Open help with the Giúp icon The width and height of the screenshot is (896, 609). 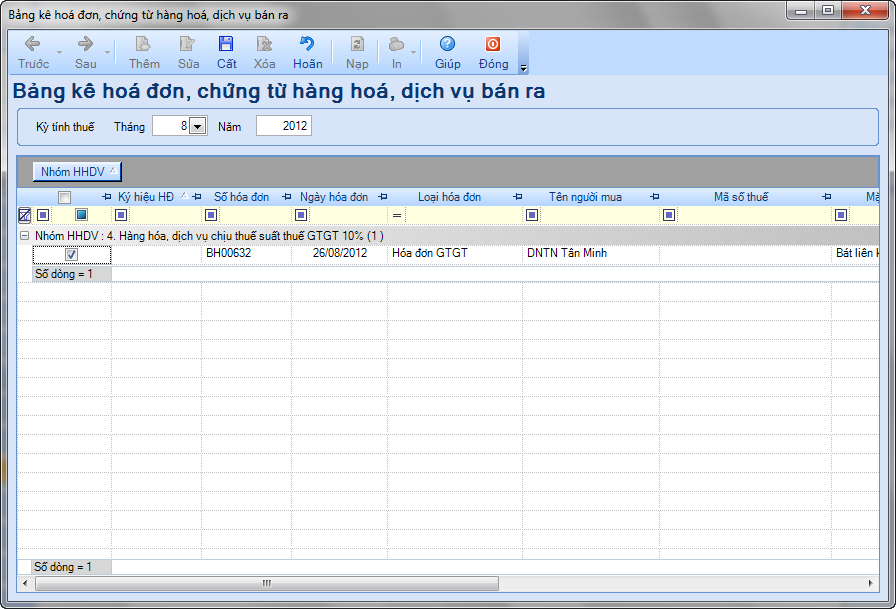pos(447,52)
